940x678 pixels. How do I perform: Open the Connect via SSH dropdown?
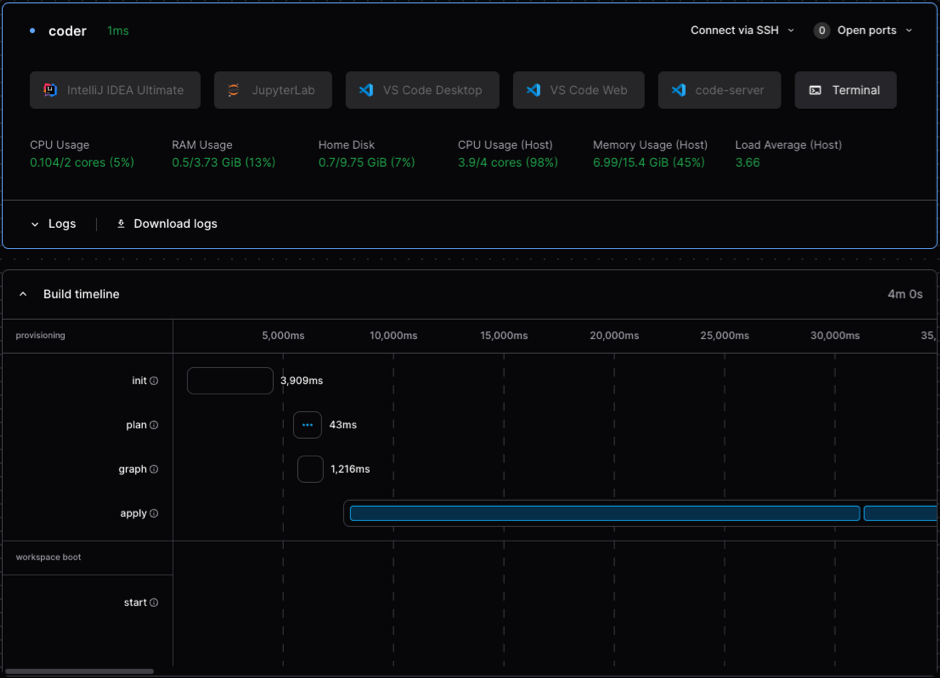pos(742,30)
